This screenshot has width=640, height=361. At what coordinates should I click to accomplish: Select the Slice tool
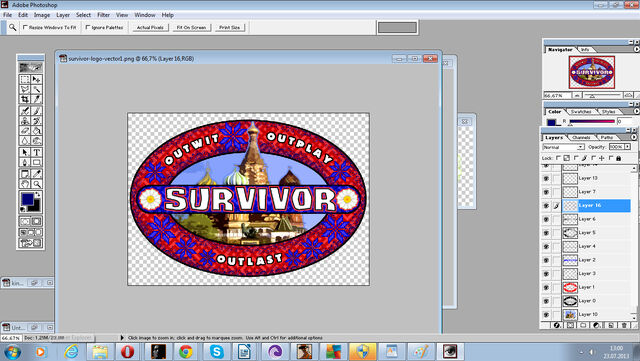[36, 99]
